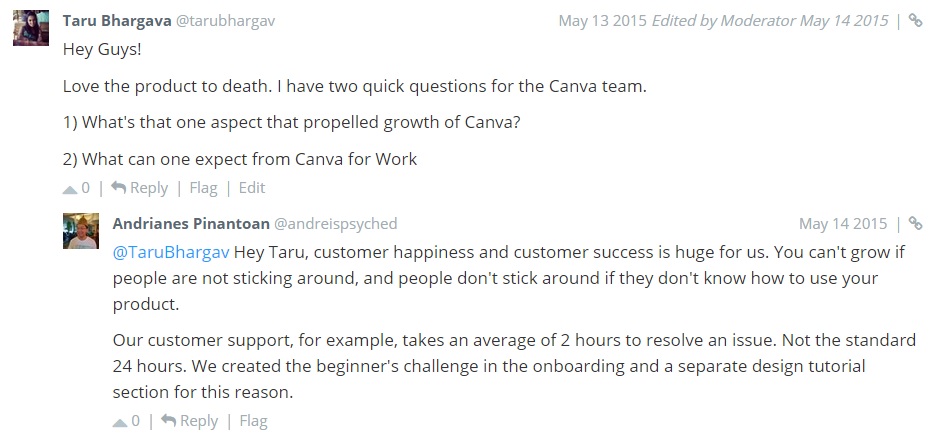The height and width of the screenshot is (445, 941).
Task: Click the reply arrow icon under Taru's comment
Action: [119, 188]
